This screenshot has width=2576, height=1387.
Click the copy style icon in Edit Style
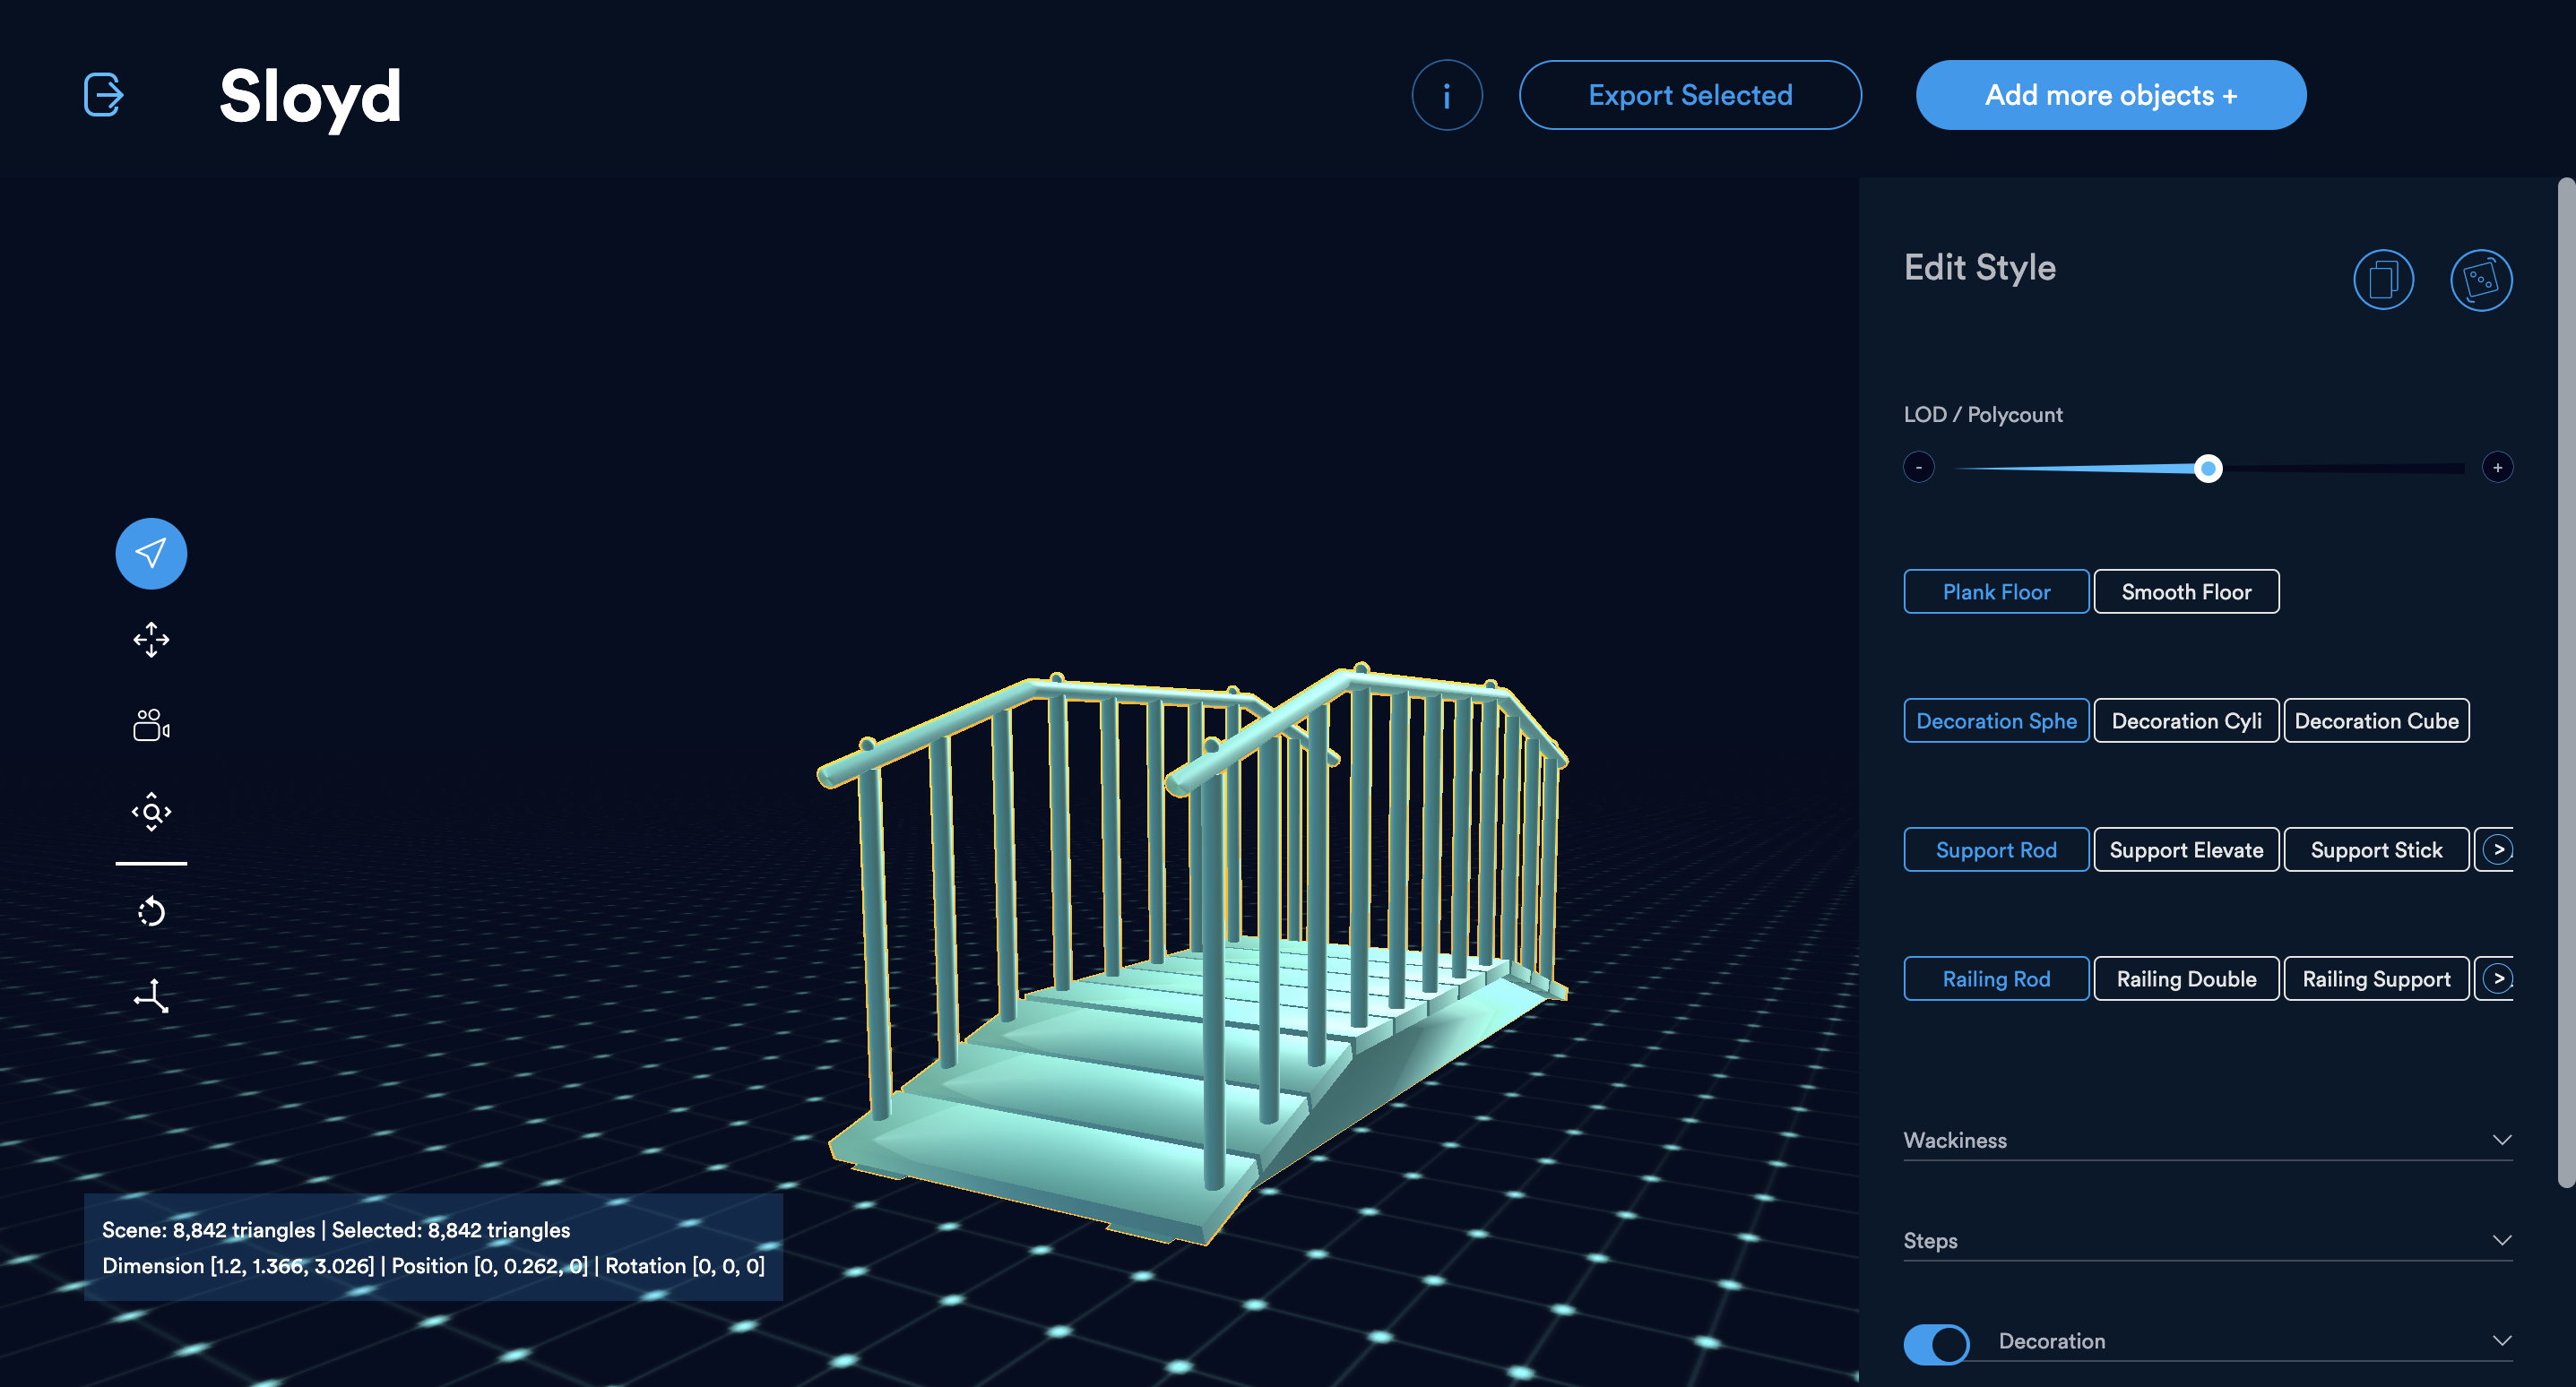tap(2383, 280)
